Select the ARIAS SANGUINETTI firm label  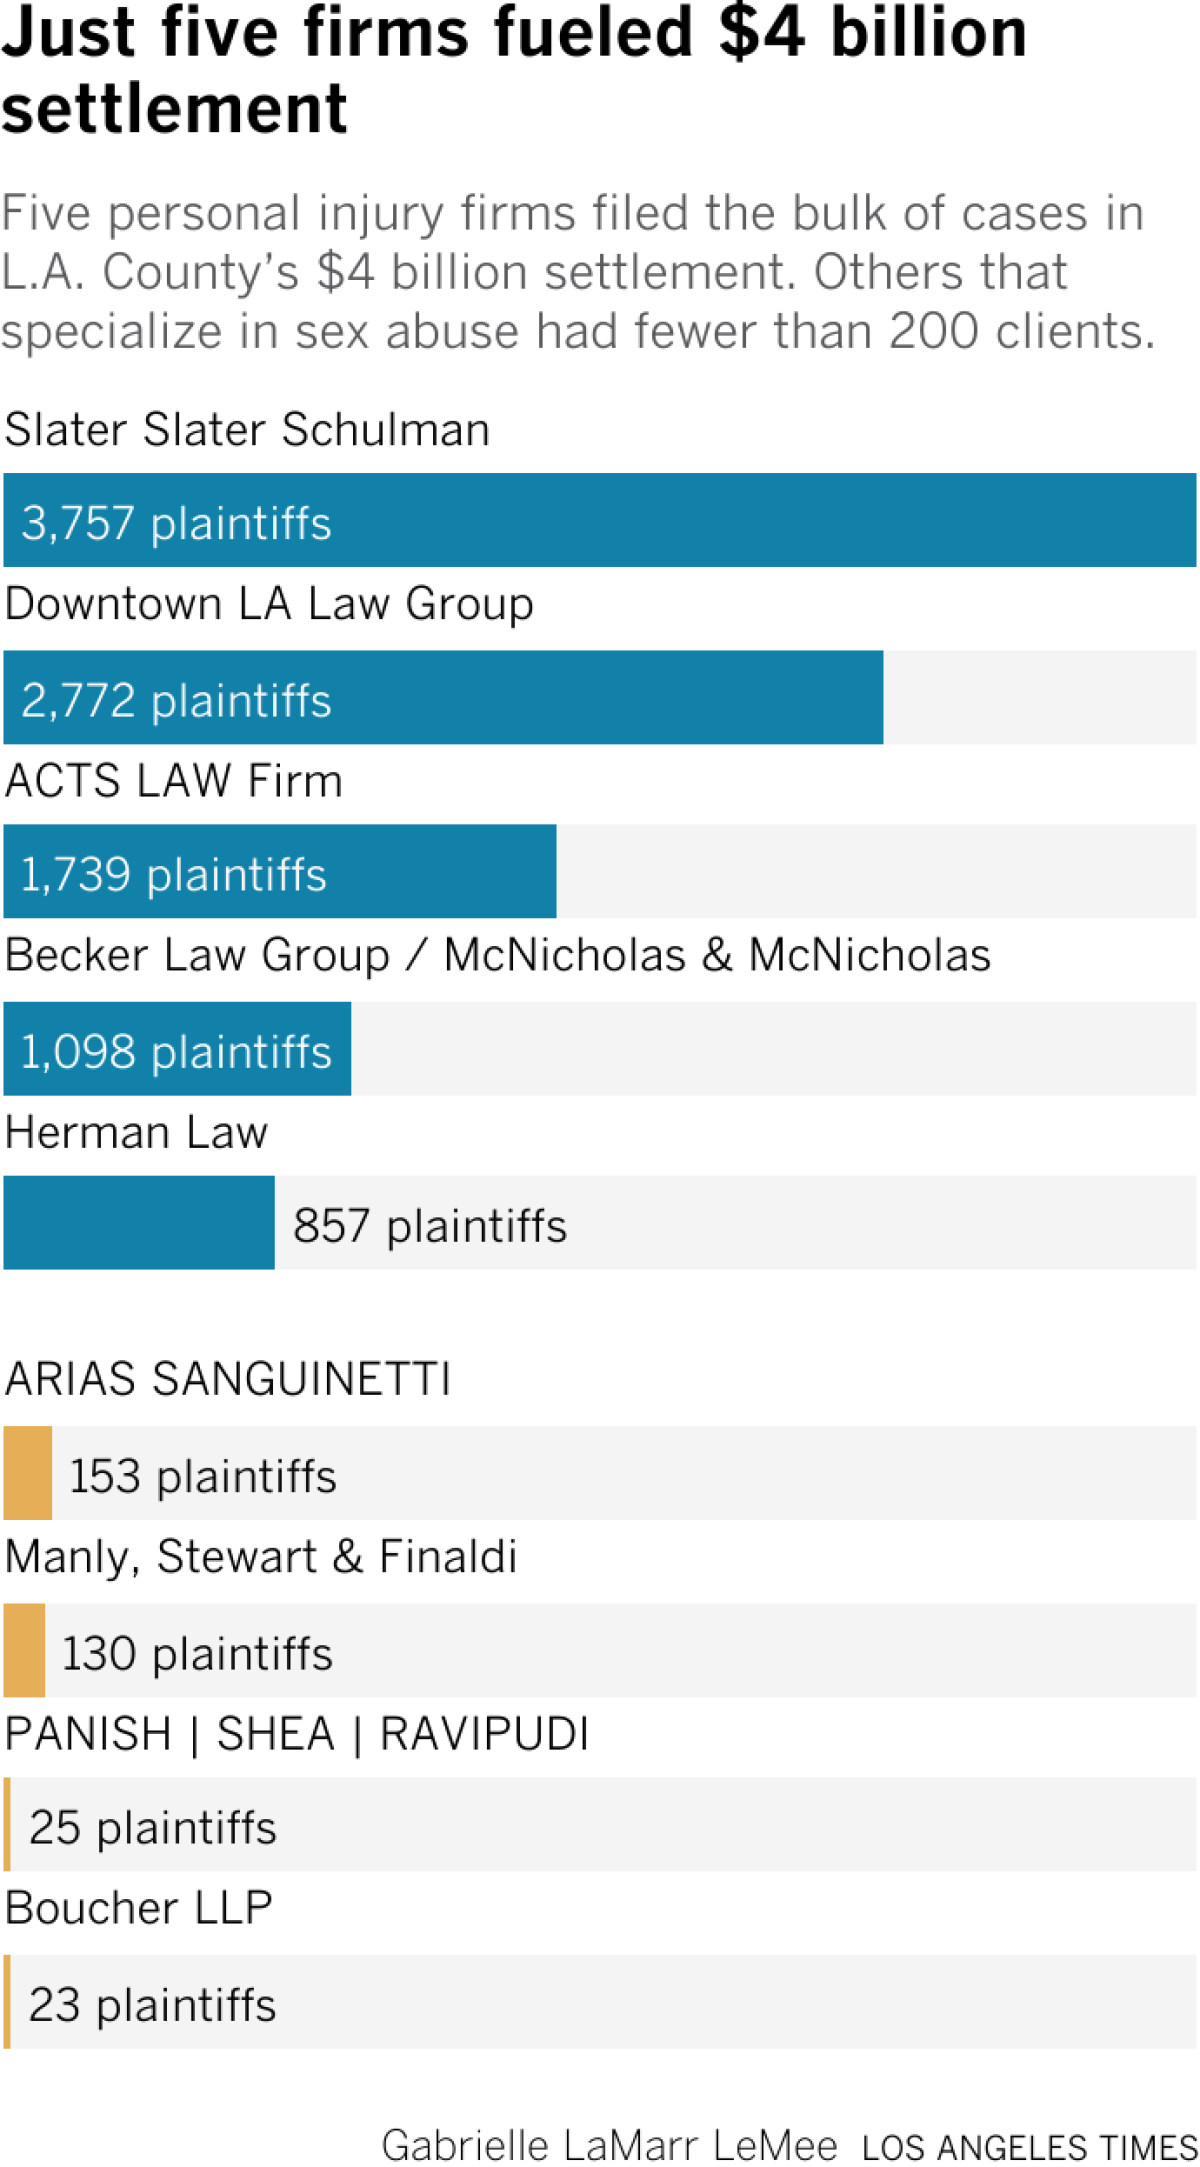point(228,1379)
